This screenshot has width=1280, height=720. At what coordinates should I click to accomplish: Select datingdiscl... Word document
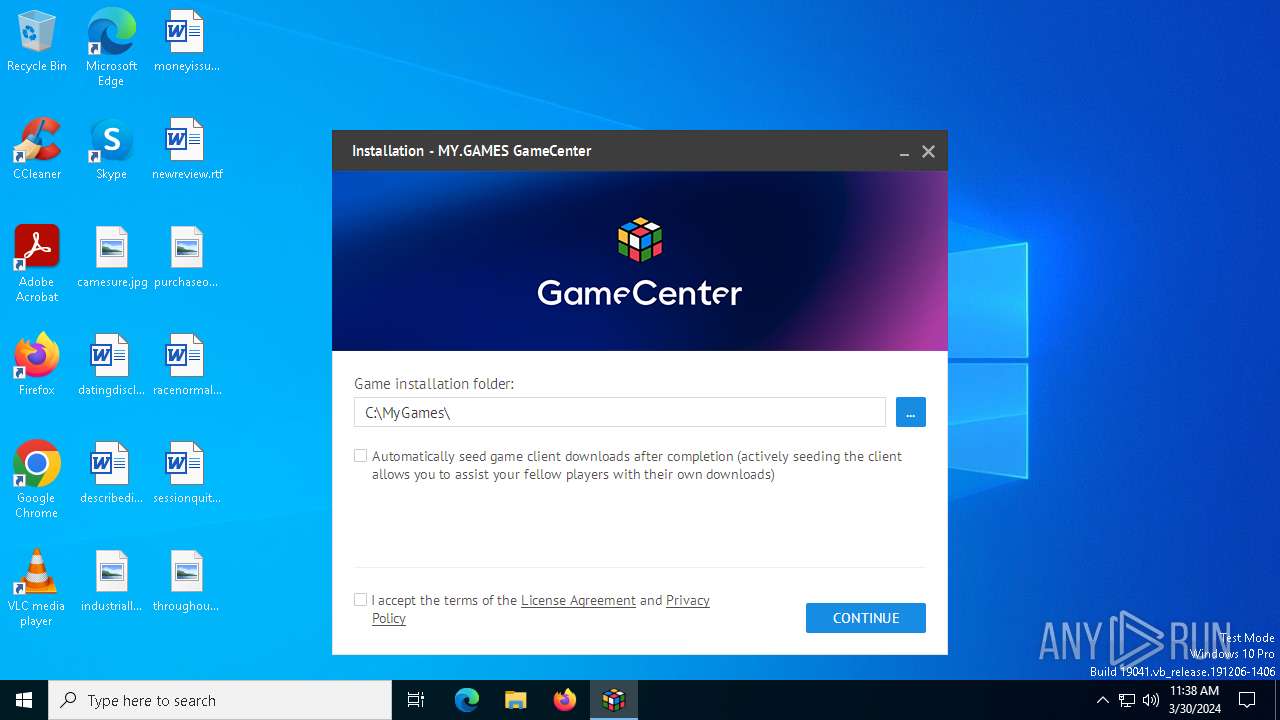(x=111, y=366)
